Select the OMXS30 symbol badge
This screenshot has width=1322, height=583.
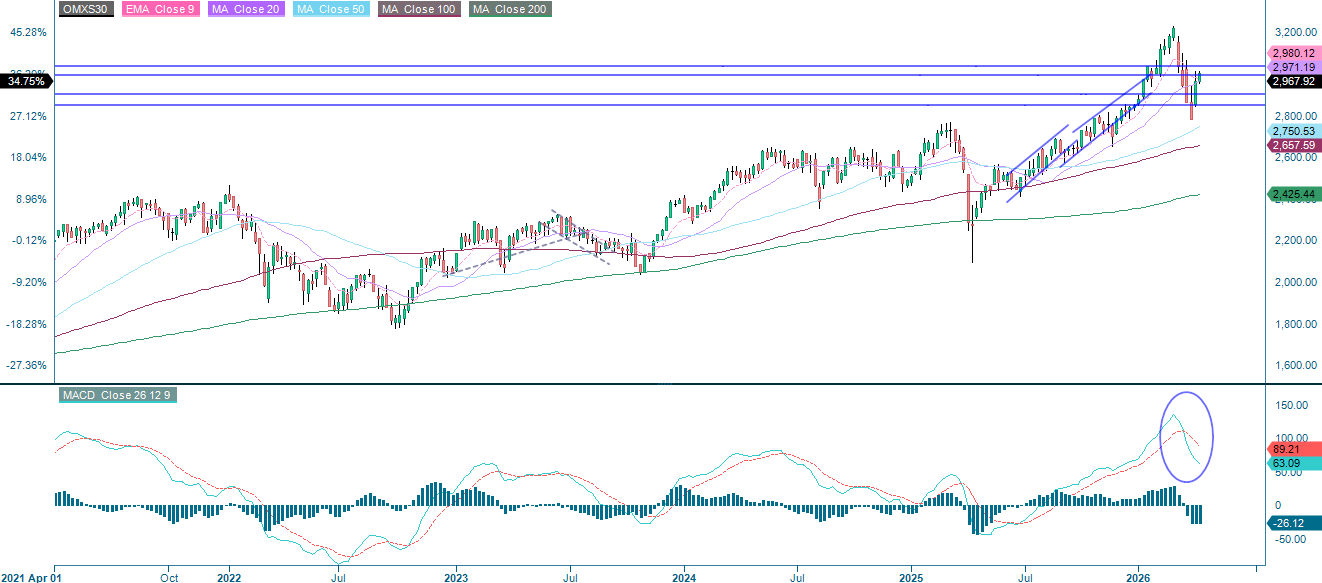[84, 11]
